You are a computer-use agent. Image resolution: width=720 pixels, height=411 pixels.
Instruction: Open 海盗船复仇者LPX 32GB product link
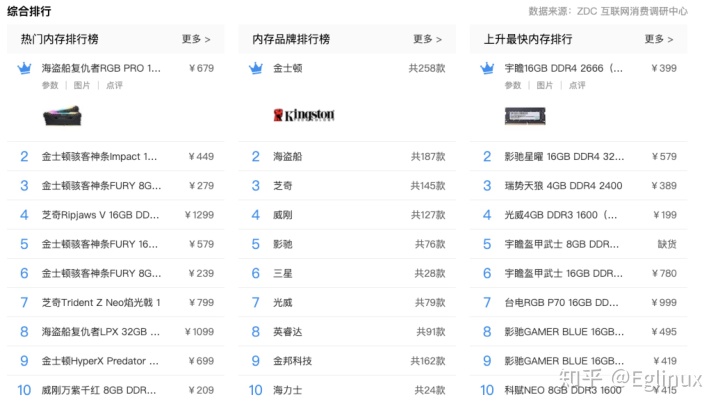[101, 332]
